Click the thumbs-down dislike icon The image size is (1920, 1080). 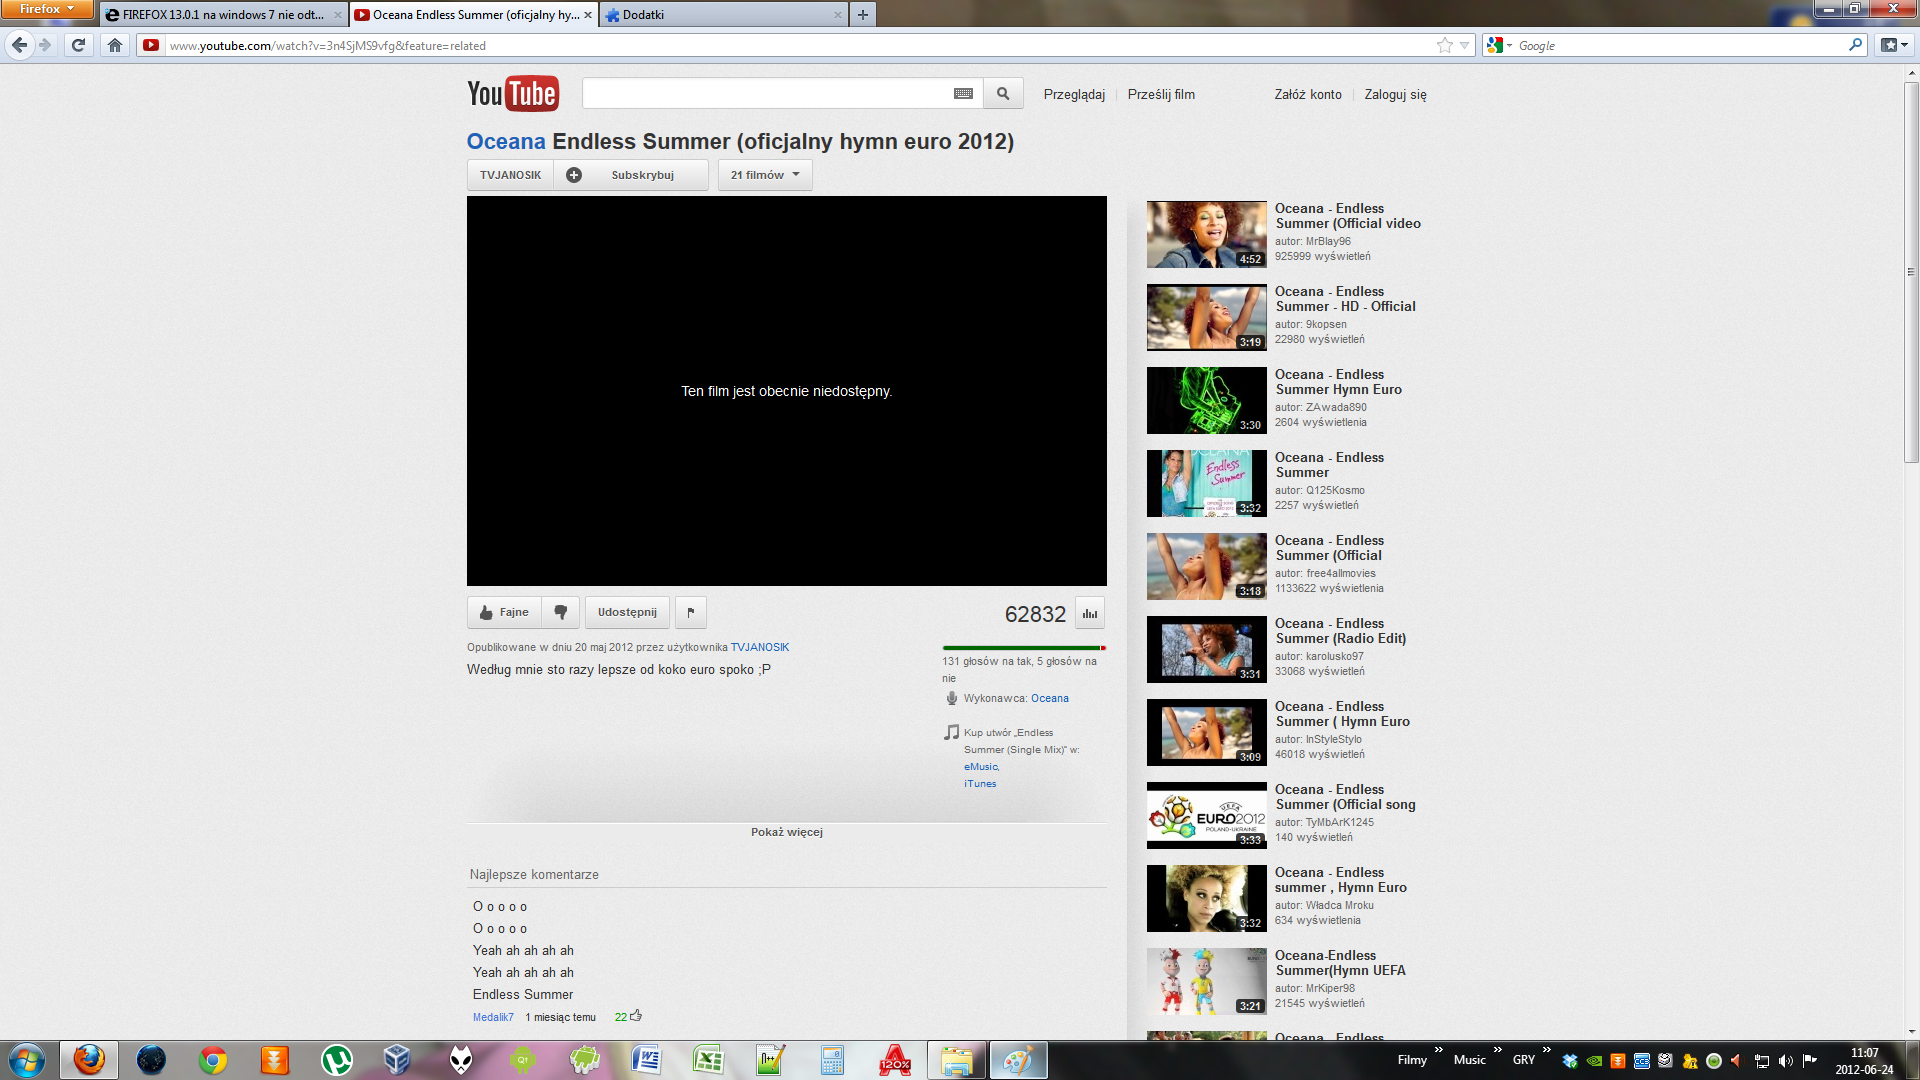coord(561,612)
